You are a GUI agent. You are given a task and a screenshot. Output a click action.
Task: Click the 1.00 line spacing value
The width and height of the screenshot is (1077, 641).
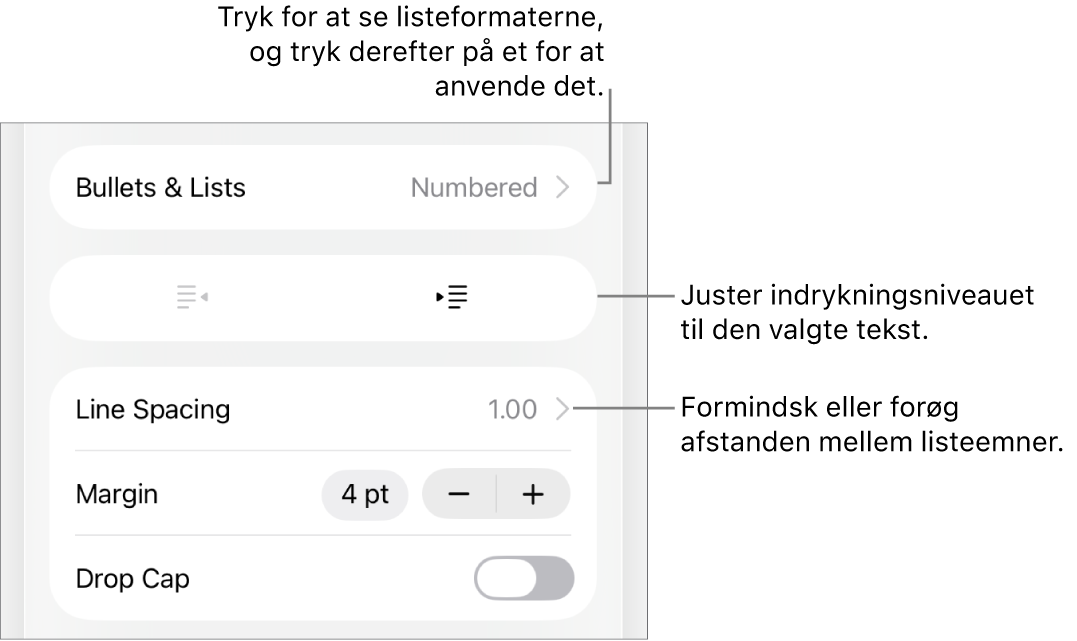click(512, 409)
